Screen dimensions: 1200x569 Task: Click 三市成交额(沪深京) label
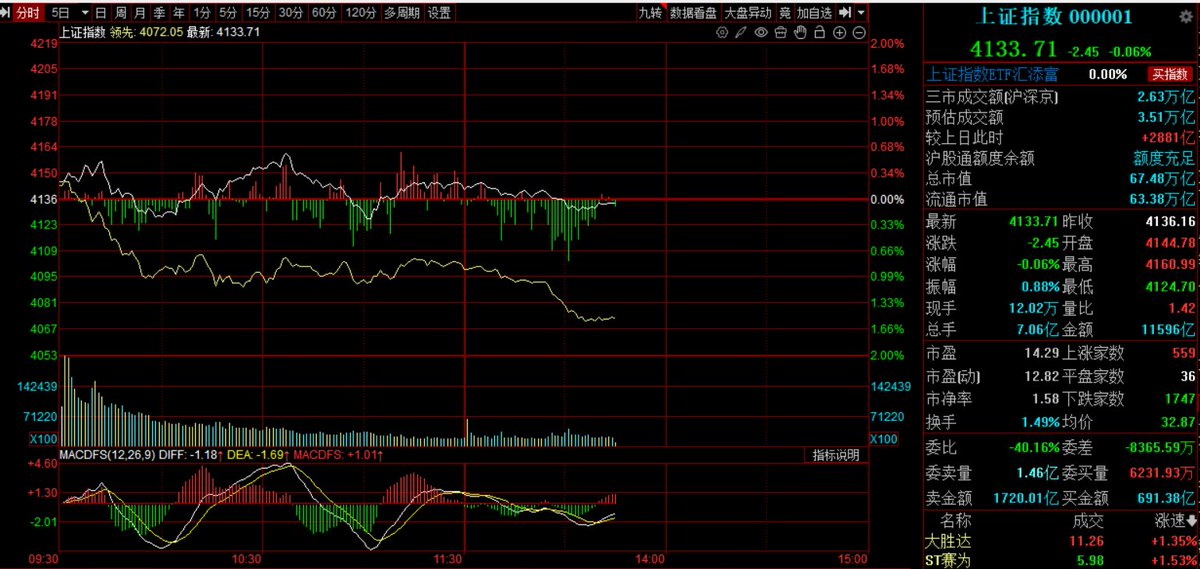(992, 98)
